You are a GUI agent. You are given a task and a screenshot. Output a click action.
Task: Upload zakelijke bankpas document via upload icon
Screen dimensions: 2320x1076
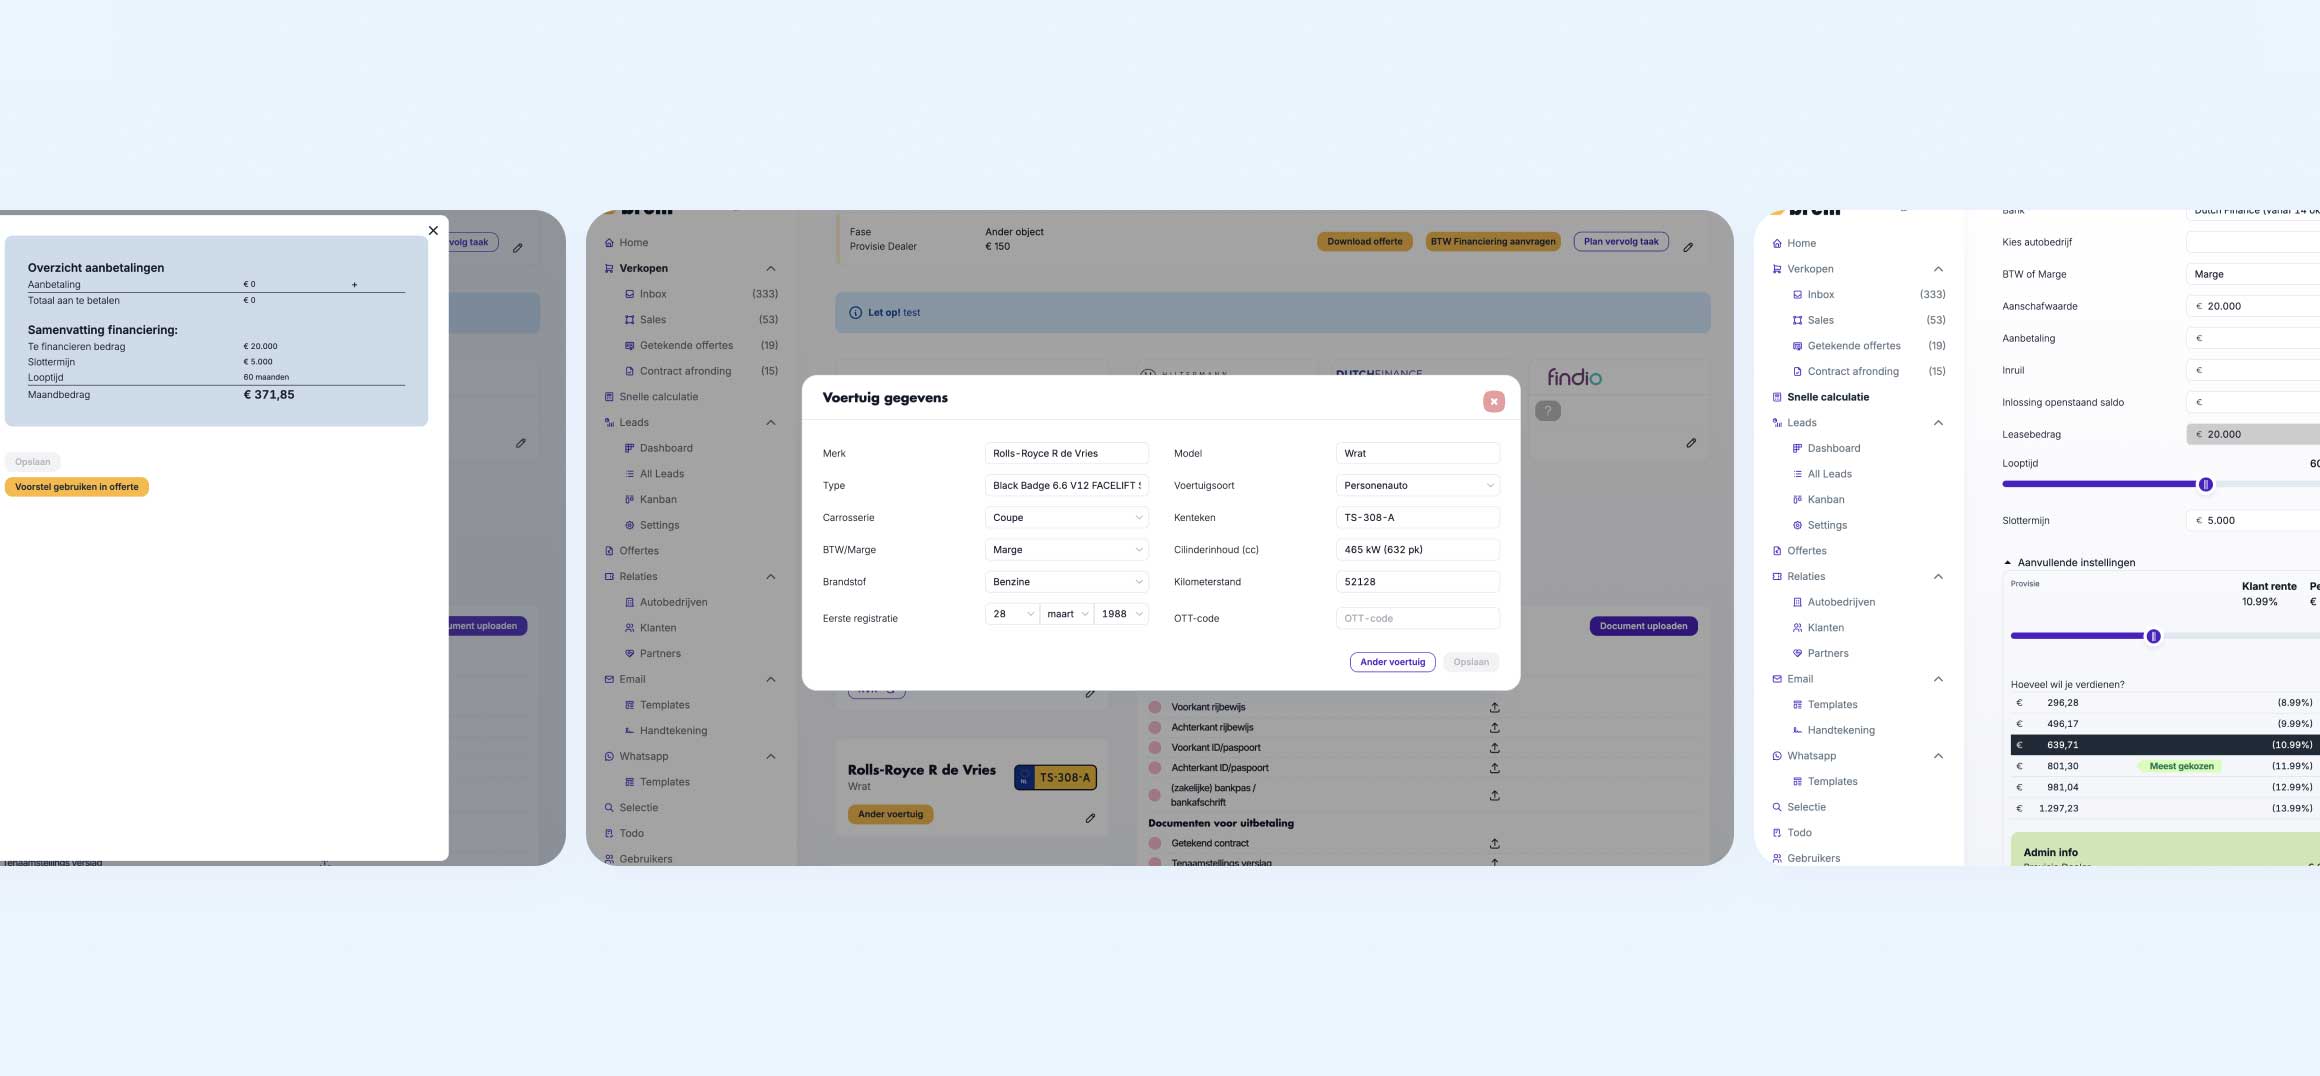[1494, 795]
